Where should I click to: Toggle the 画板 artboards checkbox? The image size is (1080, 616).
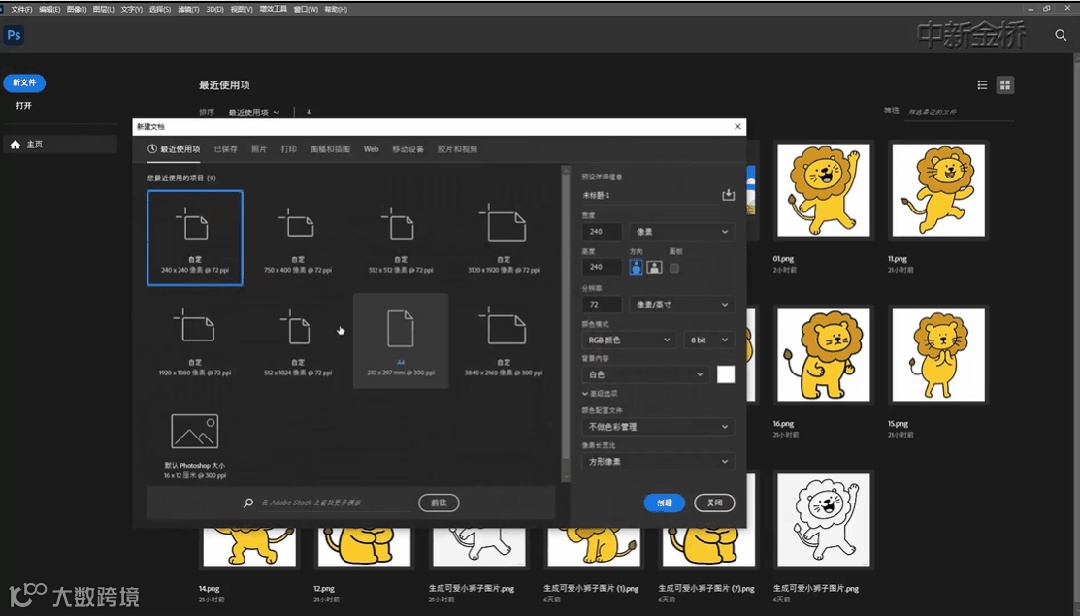point(674,268)
